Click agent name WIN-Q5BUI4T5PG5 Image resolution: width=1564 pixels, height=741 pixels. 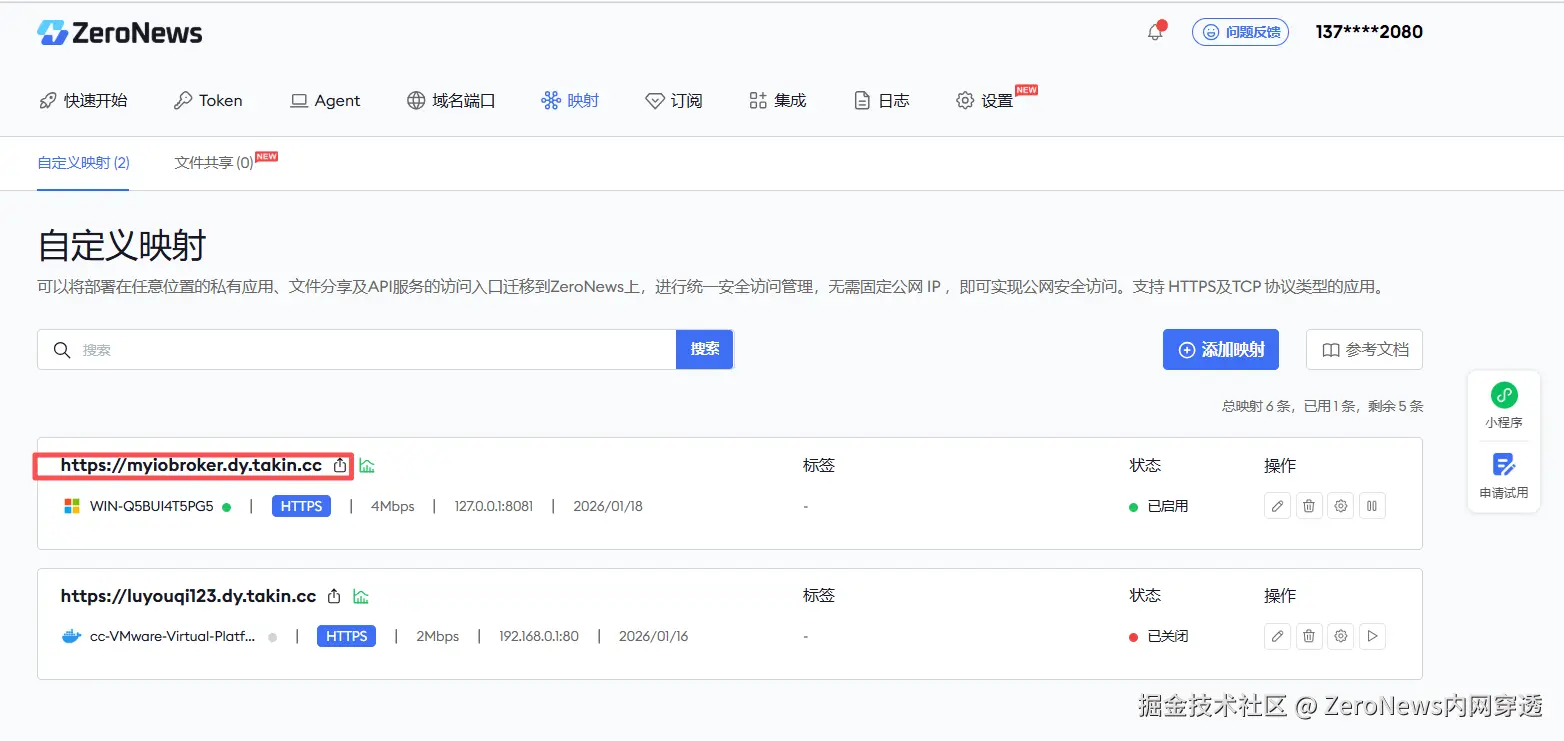click(x=152, y=506)
